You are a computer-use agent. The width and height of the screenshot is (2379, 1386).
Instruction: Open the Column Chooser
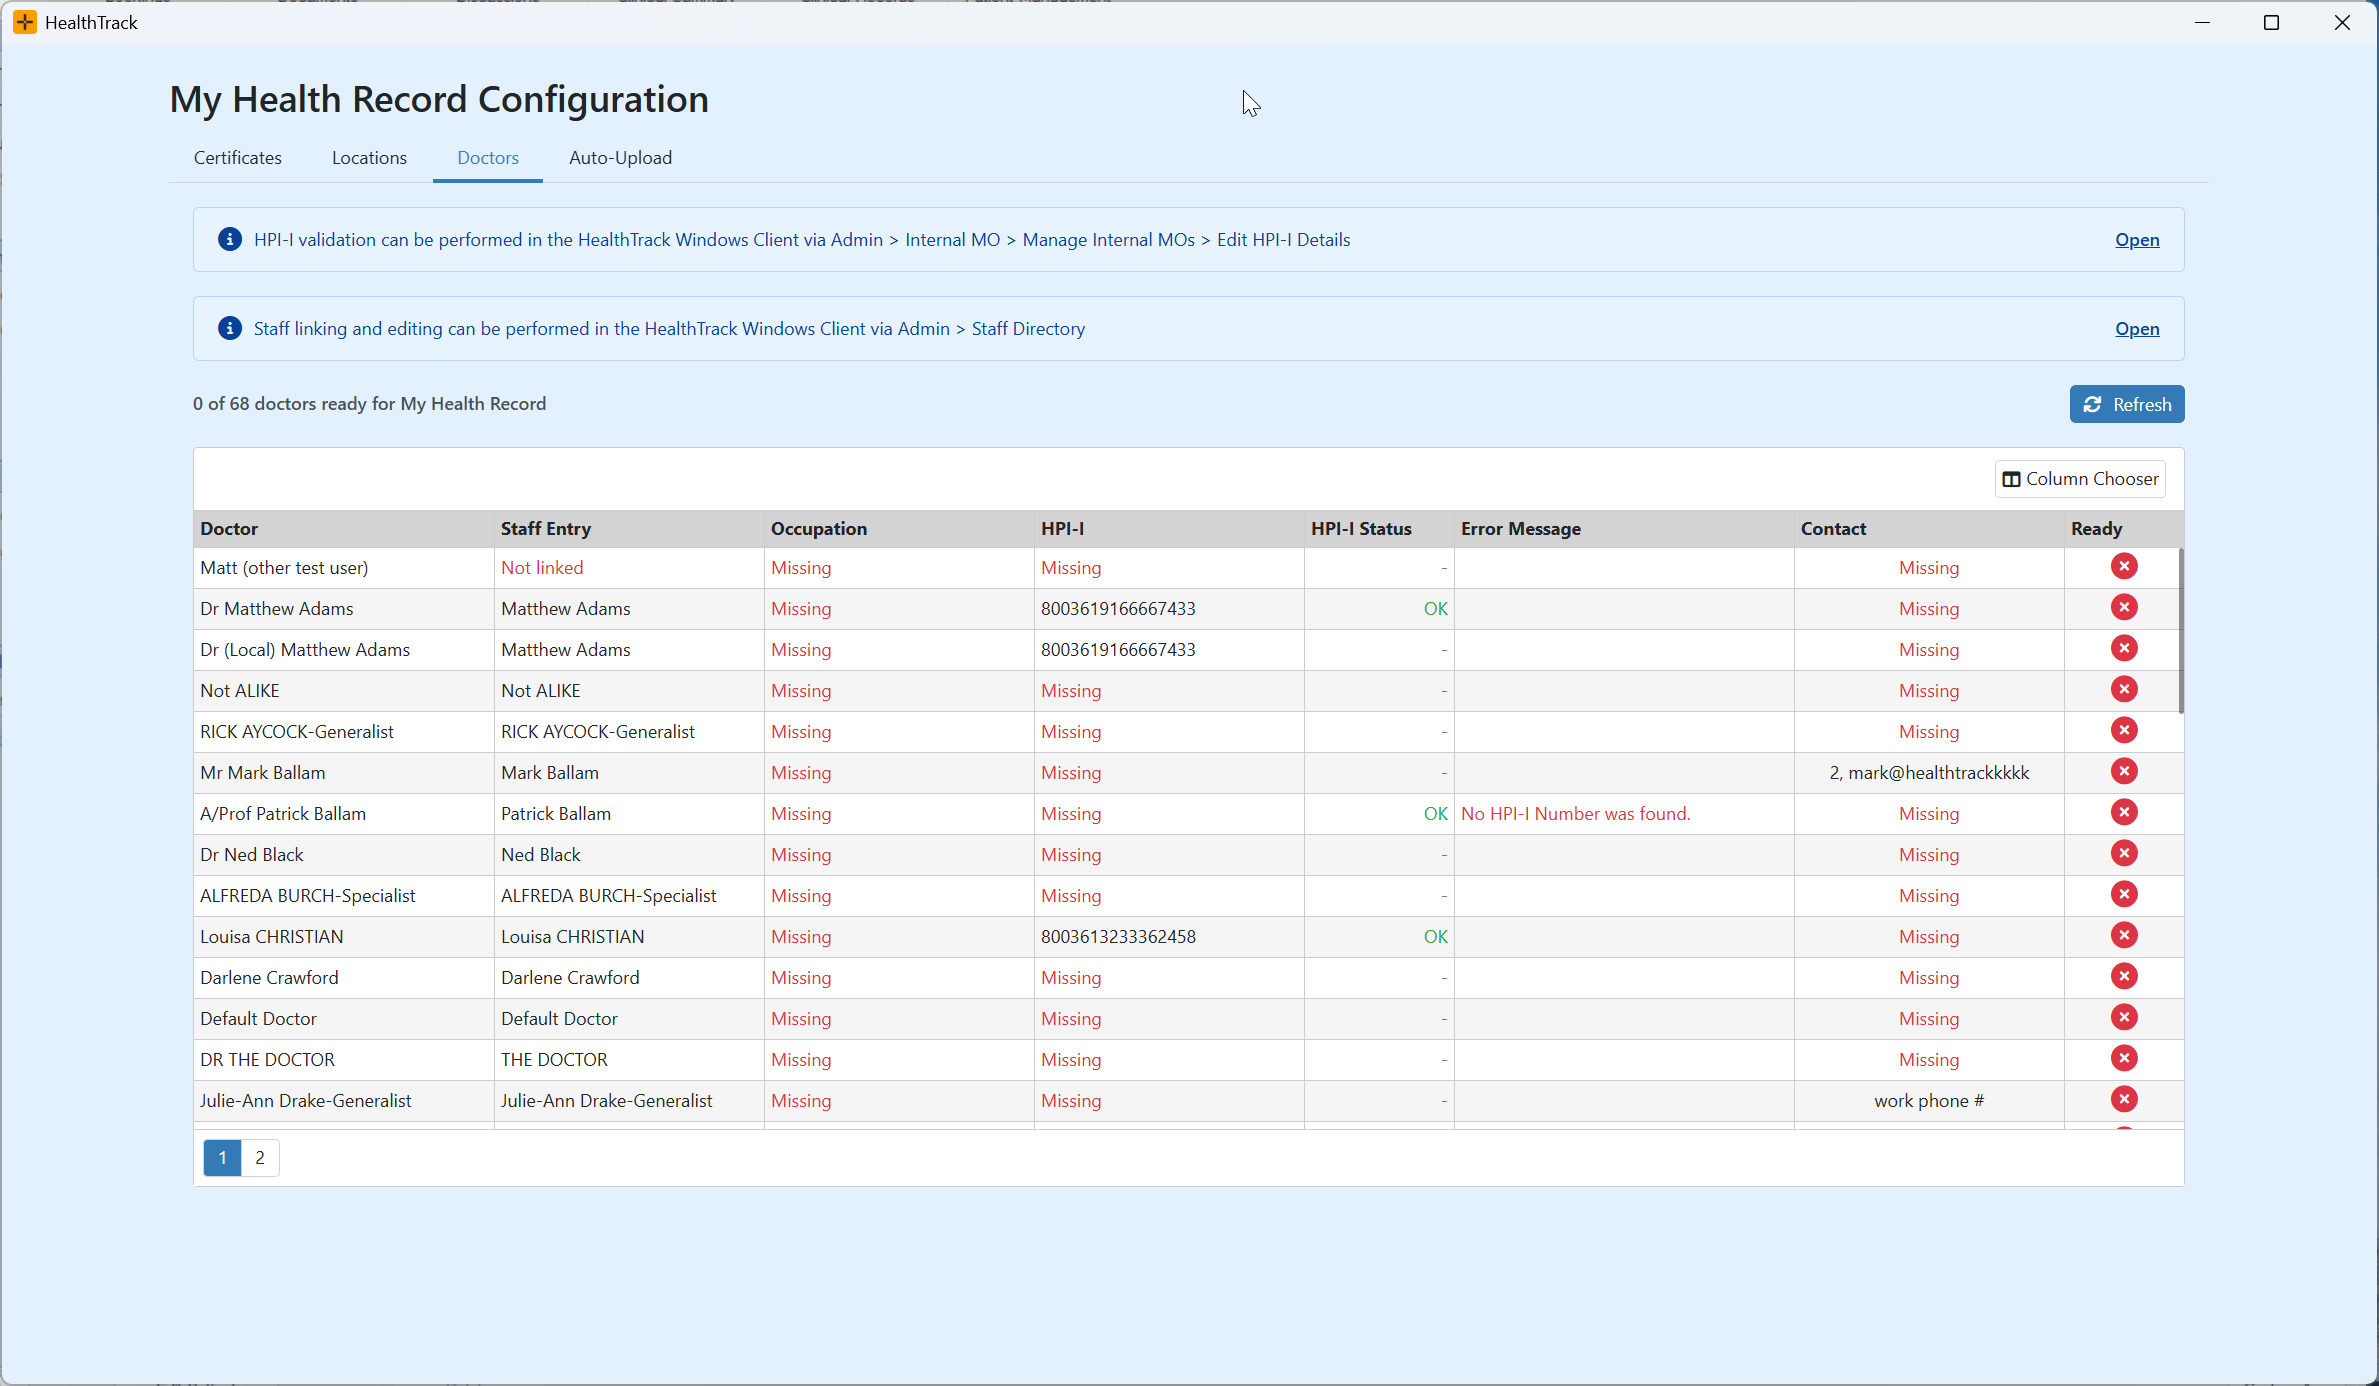coord(2080,479)
